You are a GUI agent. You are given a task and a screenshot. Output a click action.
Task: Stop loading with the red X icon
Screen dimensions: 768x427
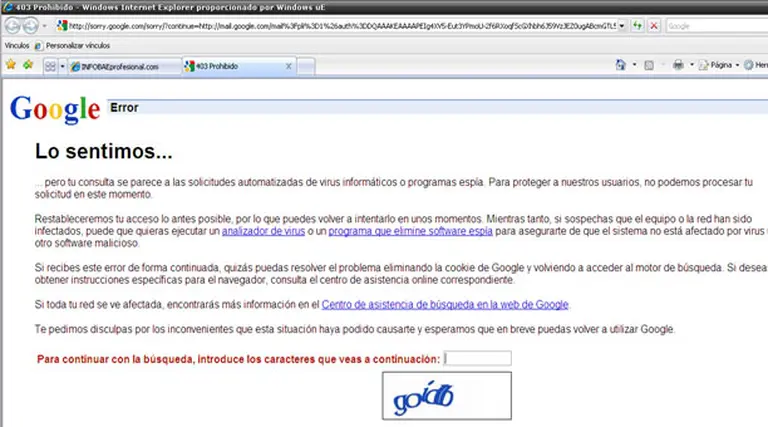654,25
